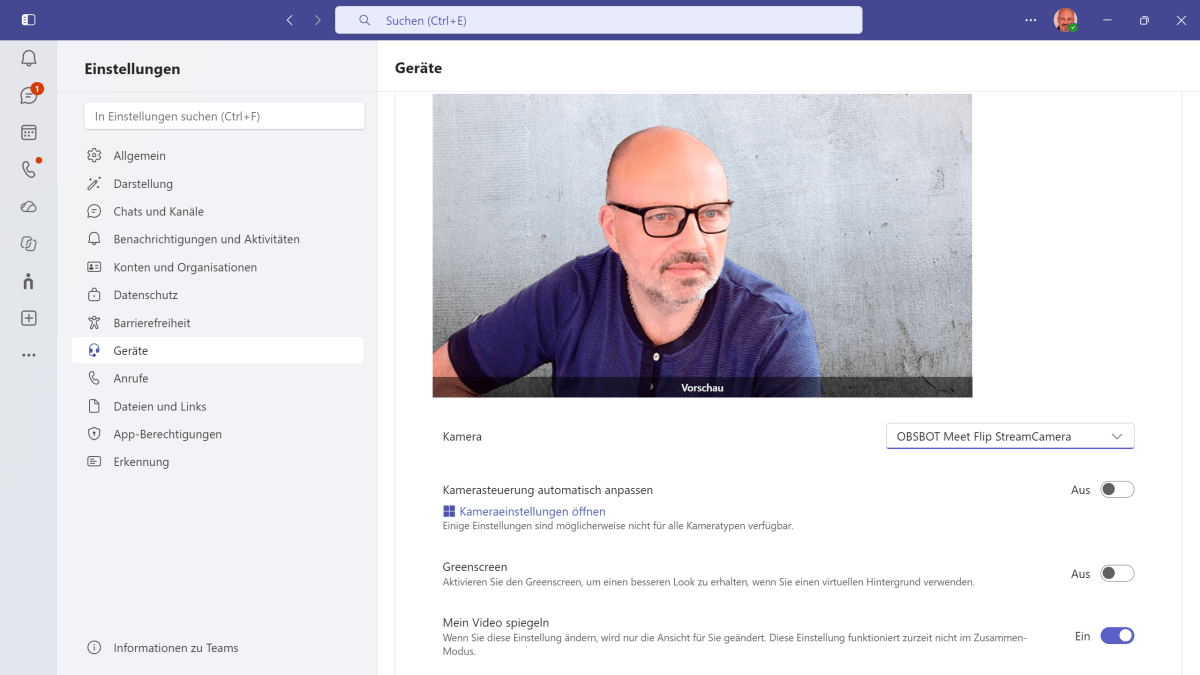Show more apps via the left rail ellipsis
1200x675 pixels.
coord(28,355)
